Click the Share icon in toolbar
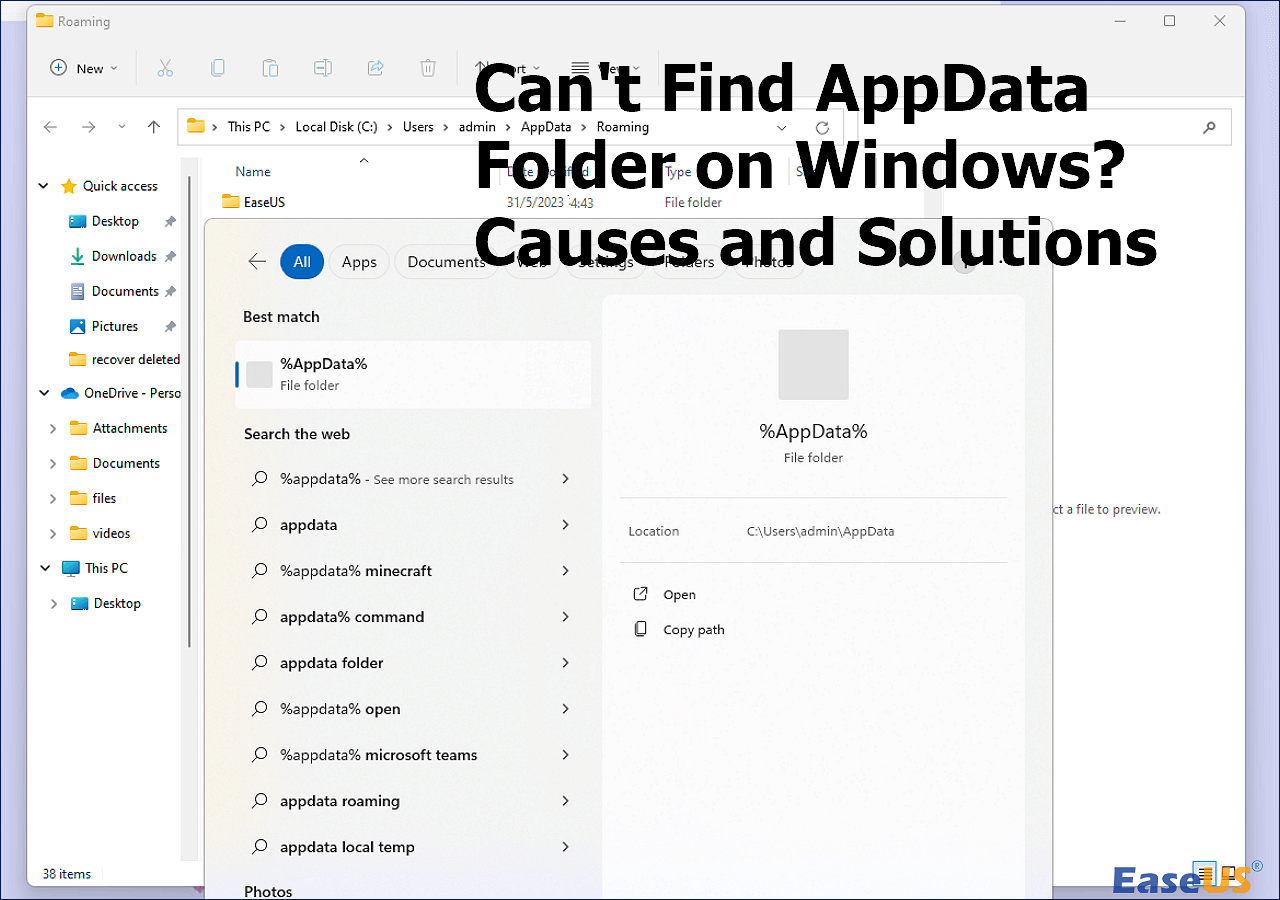The height and width of the screenshot is (900, 1280). [x=376, y=68]
